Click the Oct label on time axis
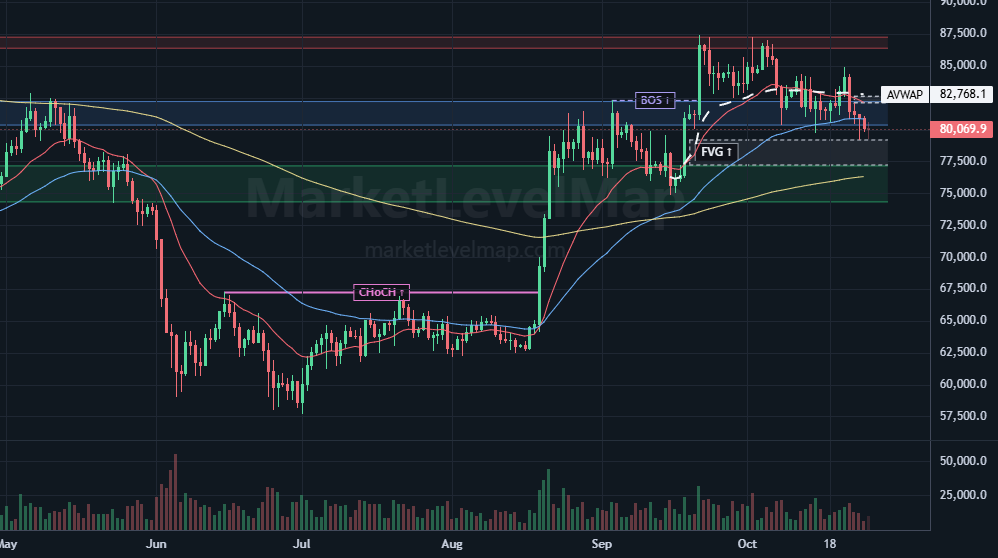The width and height of the screenshot is (998, 558). point(747,544)
